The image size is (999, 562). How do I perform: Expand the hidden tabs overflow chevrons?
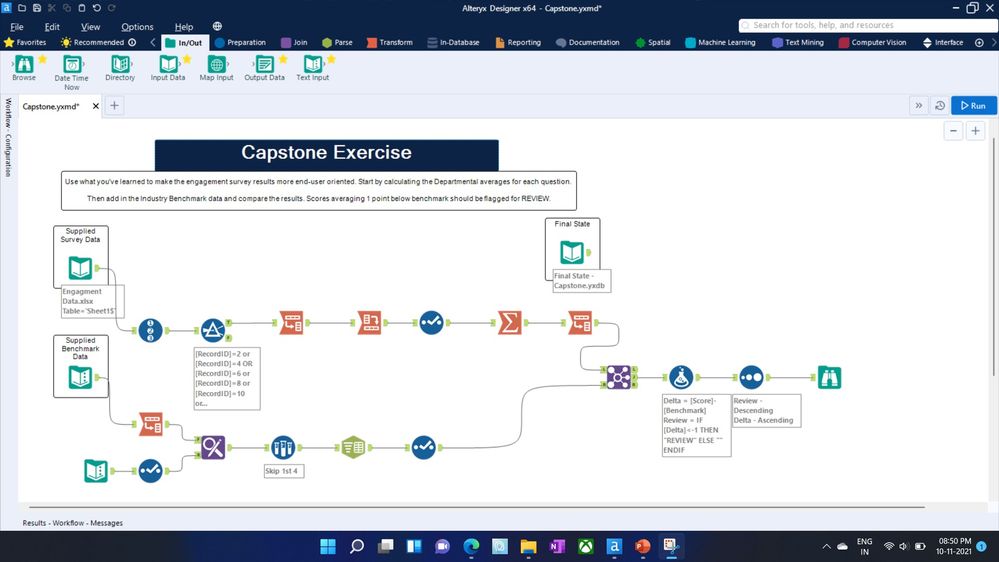[919, 106]
